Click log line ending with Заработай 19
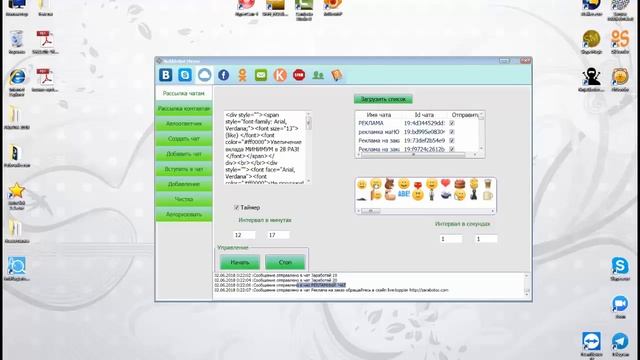 pos(276,276)
